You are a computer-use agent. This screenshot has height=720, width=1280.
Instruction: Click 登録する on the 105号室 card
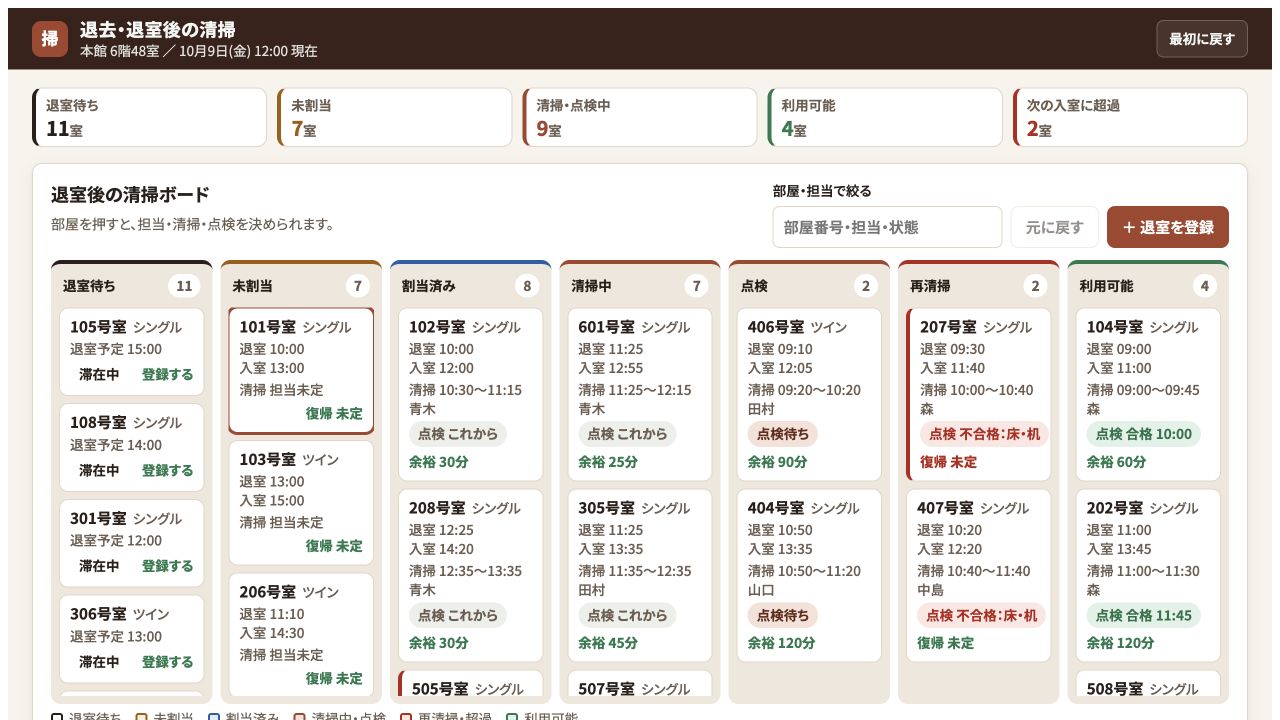coord(167,374)
